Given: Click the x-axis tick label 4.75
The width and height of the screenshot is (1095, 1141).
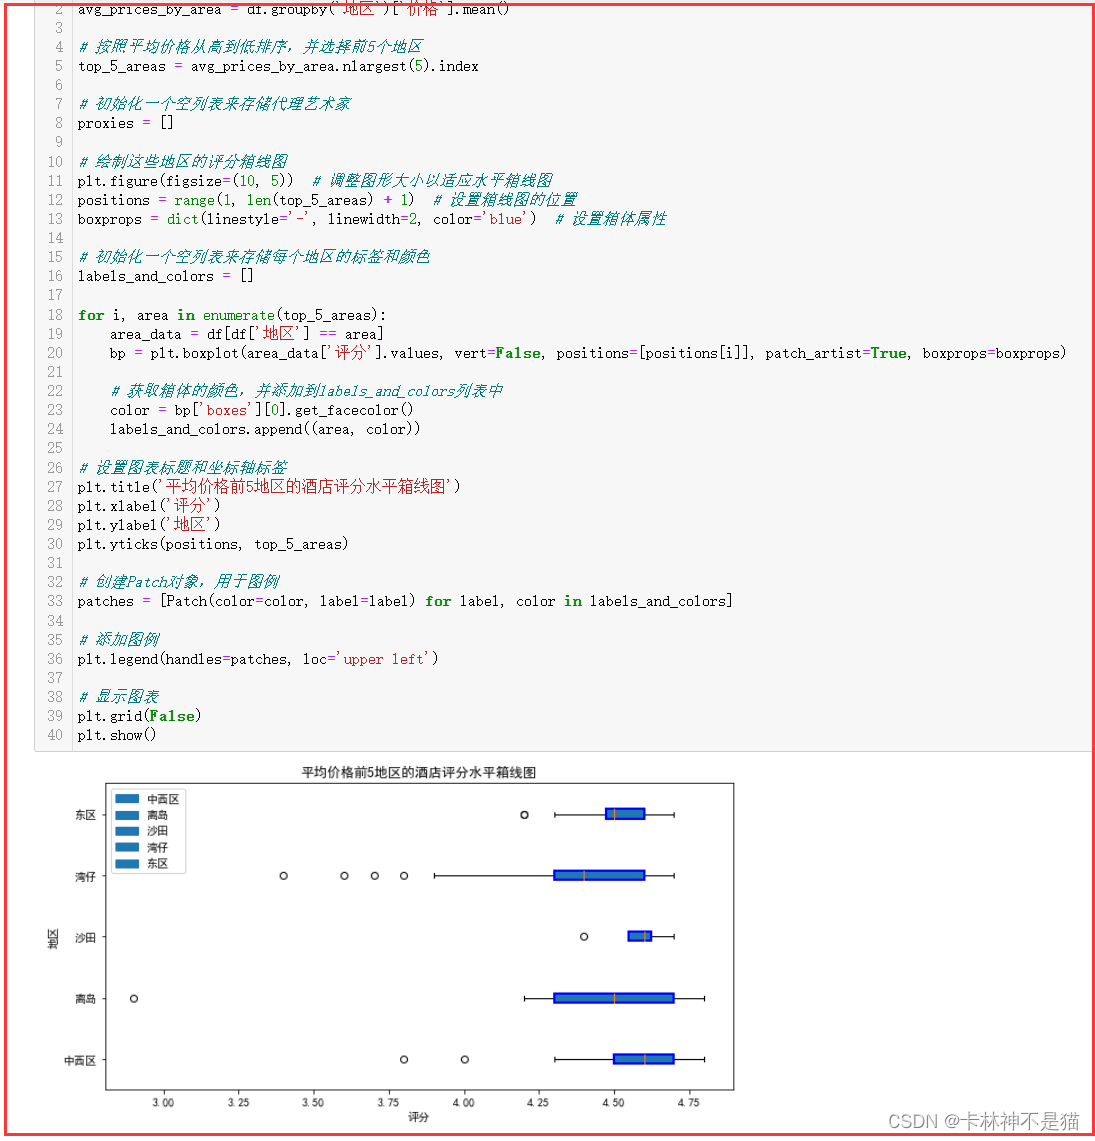Looking at the screenshot, I should coord(688,1102).
